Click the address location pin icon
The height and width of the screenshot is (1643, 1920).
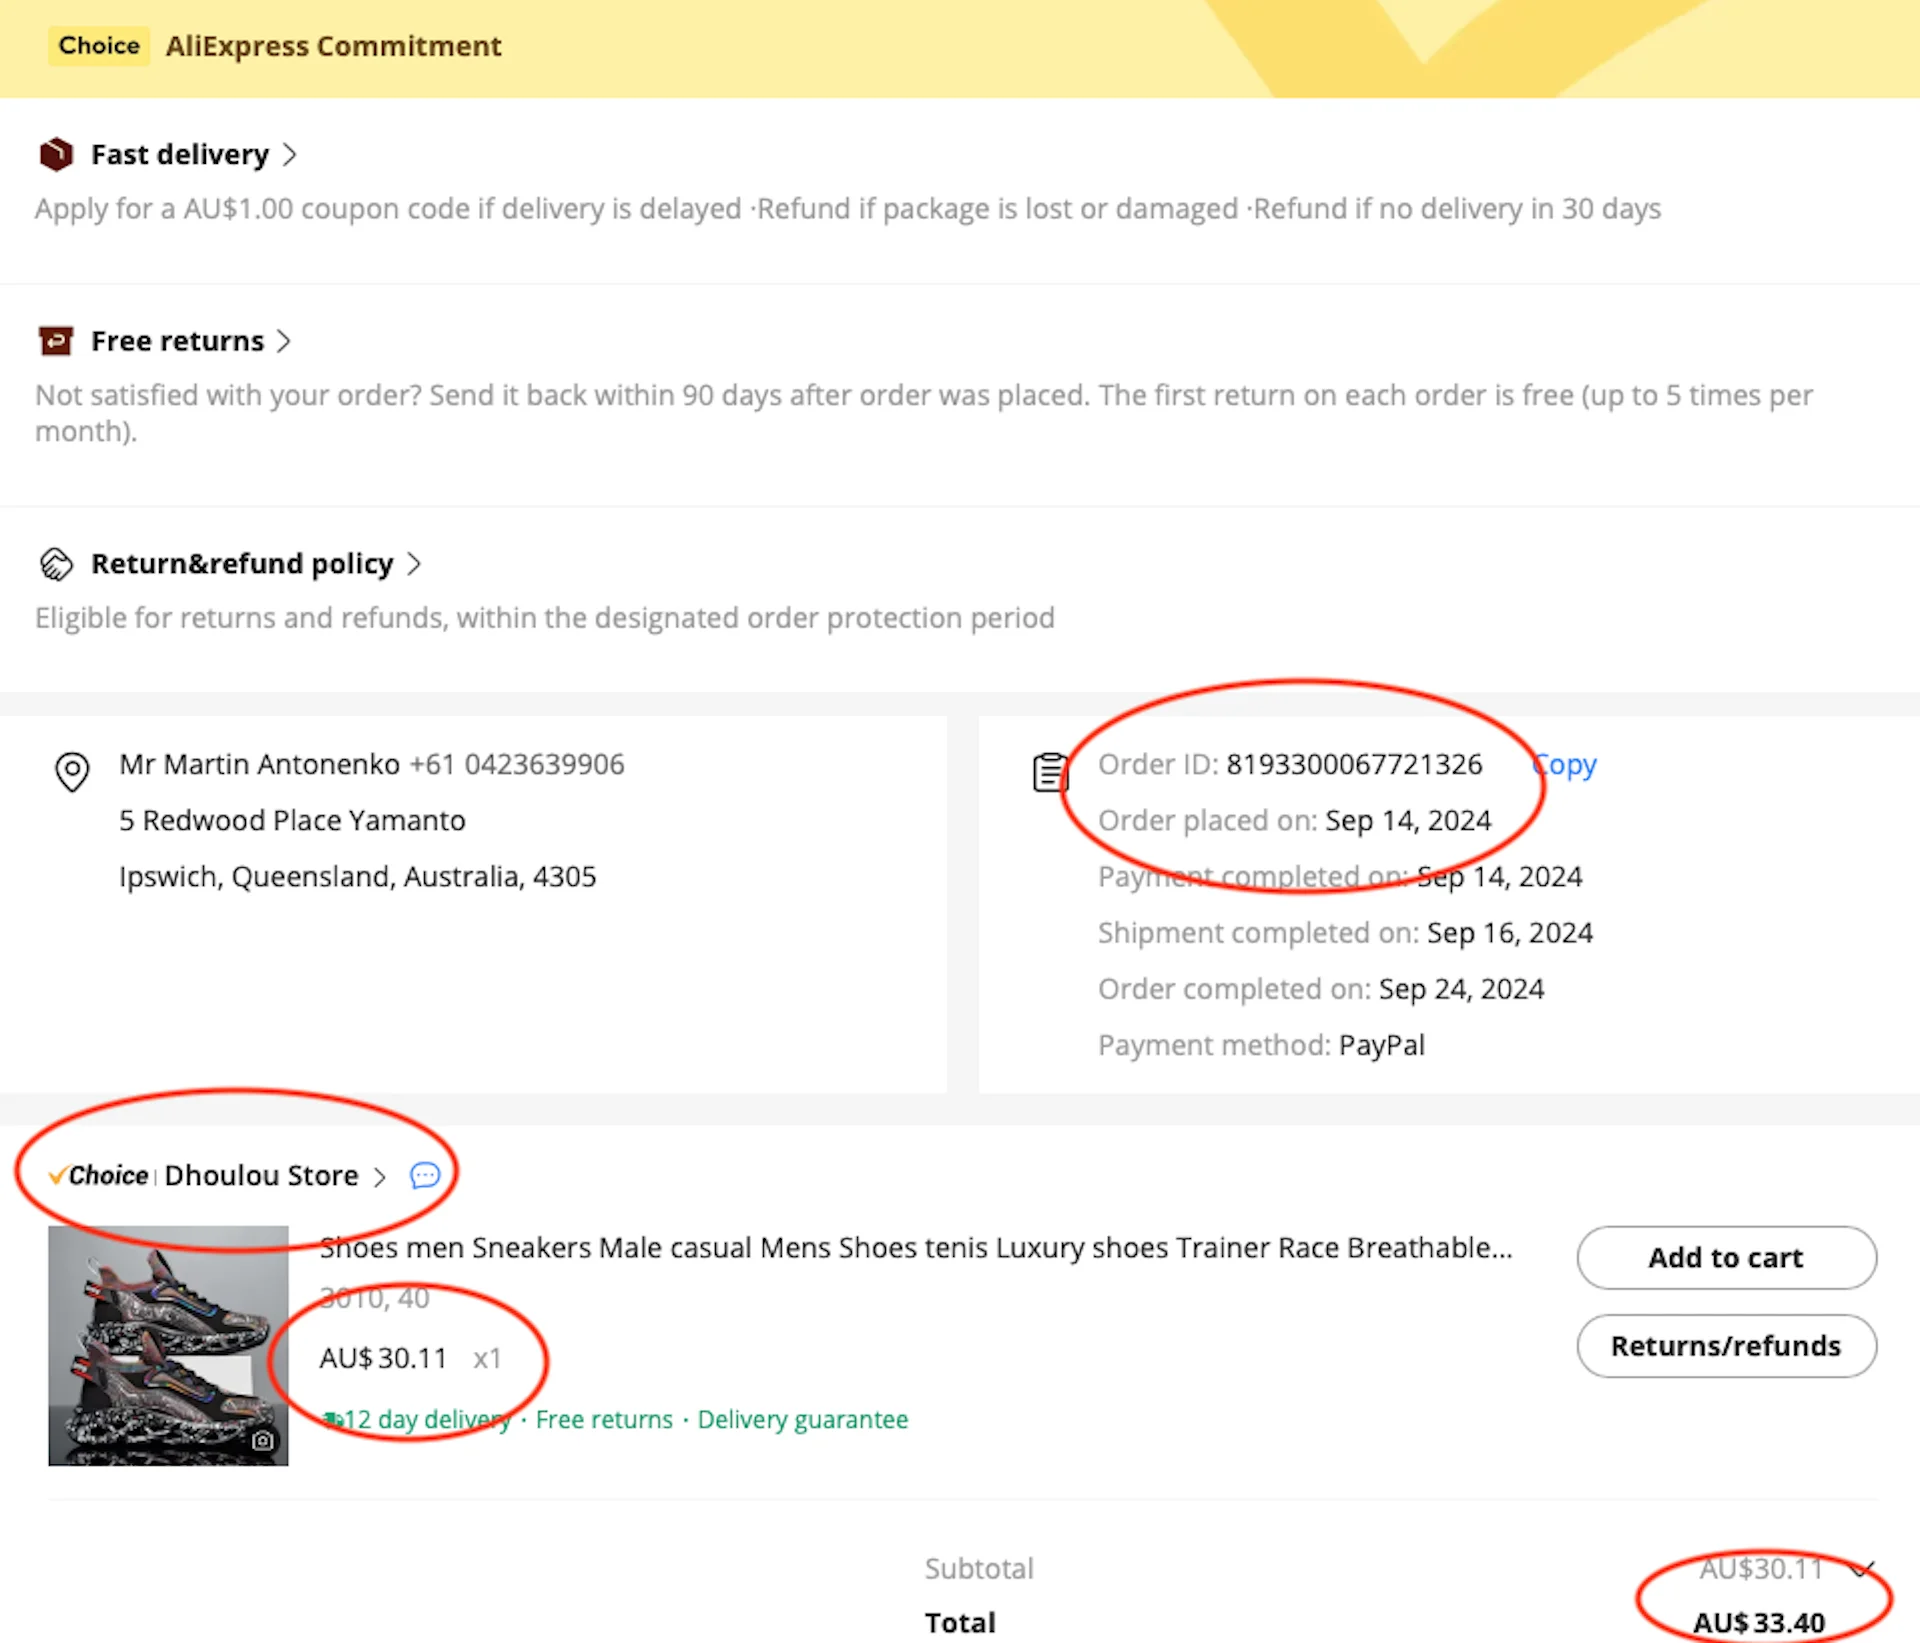(x=72, y=771)
